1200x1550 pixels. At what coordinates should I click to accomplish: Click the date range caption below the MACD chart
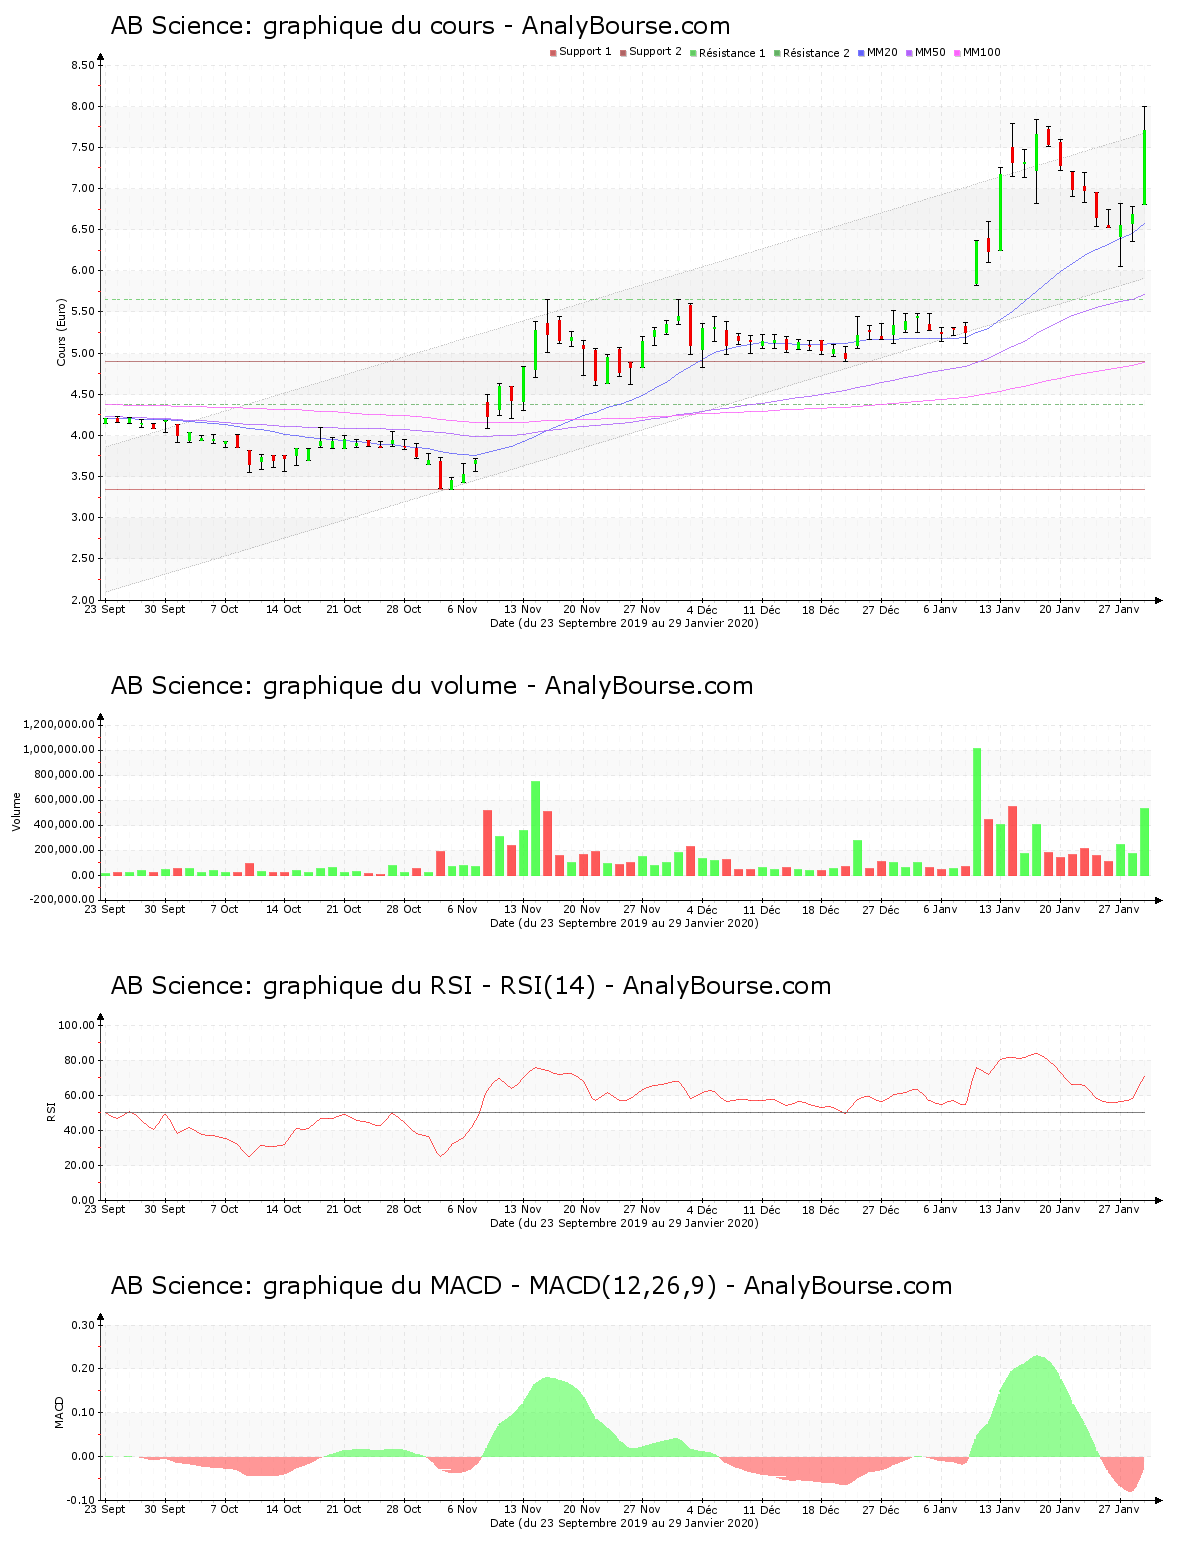click(x=624, y=1523)
